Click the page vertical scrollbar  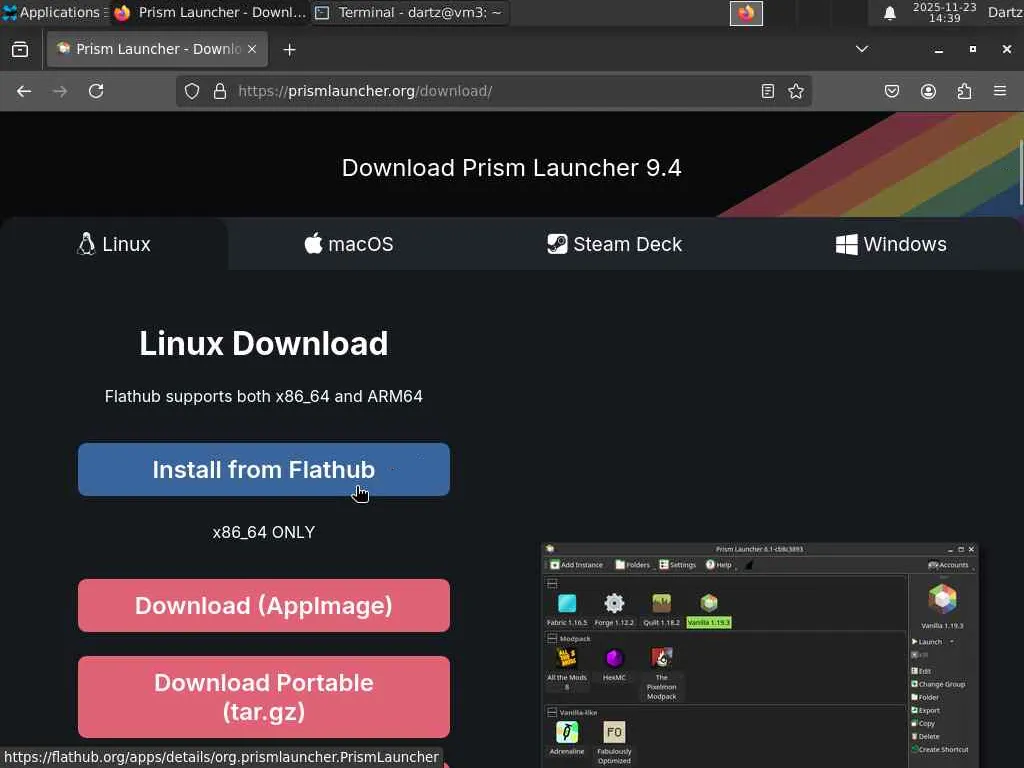coord(1020,173)
